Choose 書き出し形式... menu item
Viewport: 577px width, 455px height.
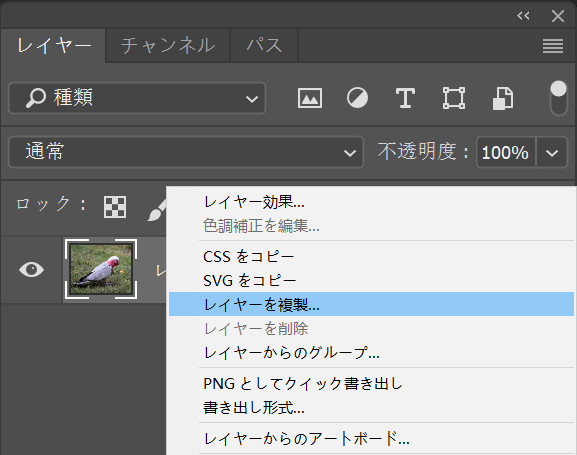pyautogui.click(x=371, y=408)
